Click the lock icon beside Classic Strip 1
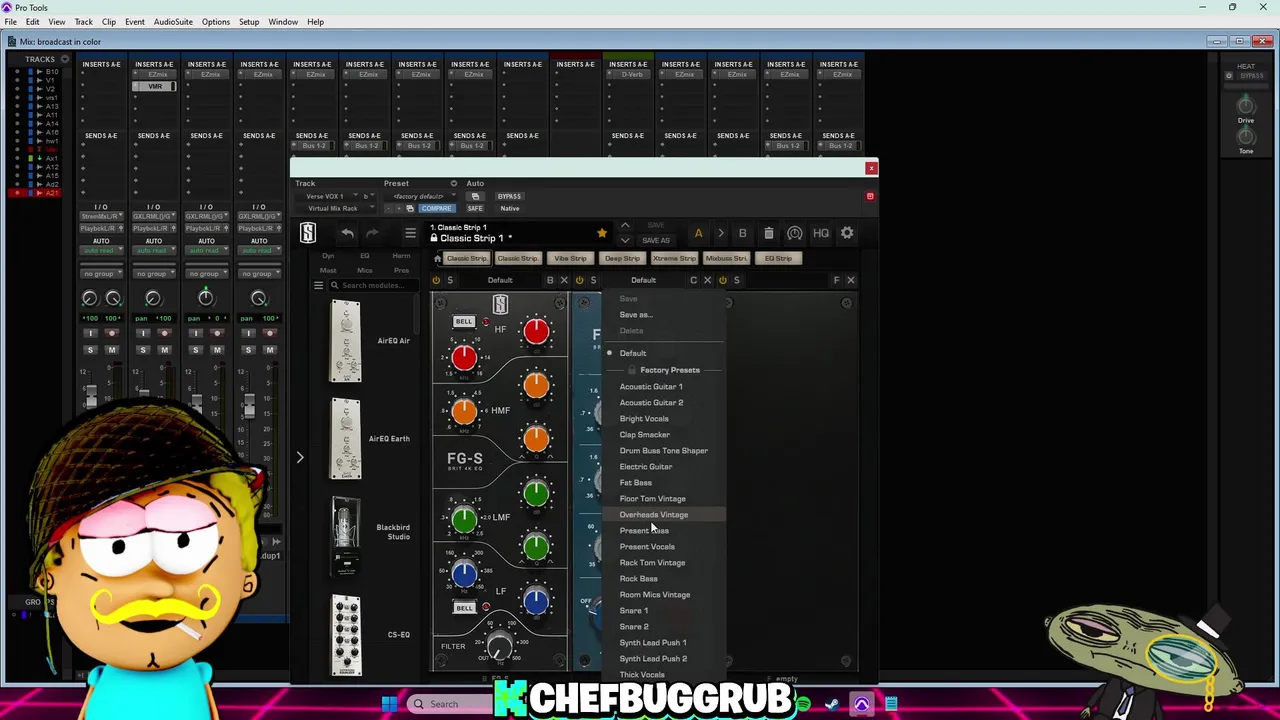The width and height of the screenshot is (1280, 720). (x=434, y=238)
